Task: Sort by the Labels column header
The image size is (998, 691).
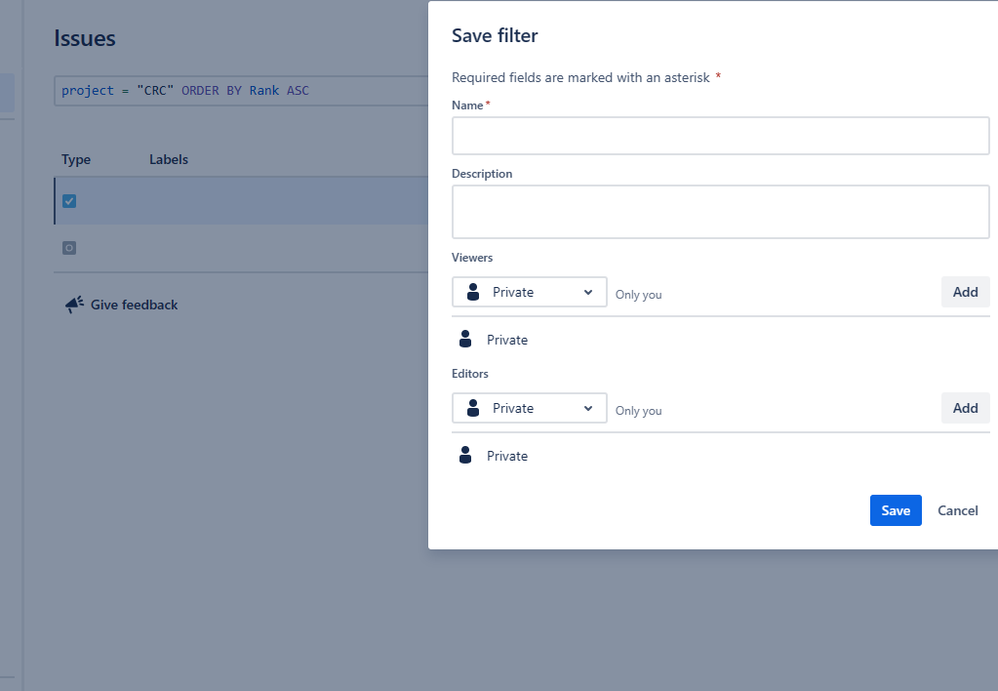Action: coord(169,160)
